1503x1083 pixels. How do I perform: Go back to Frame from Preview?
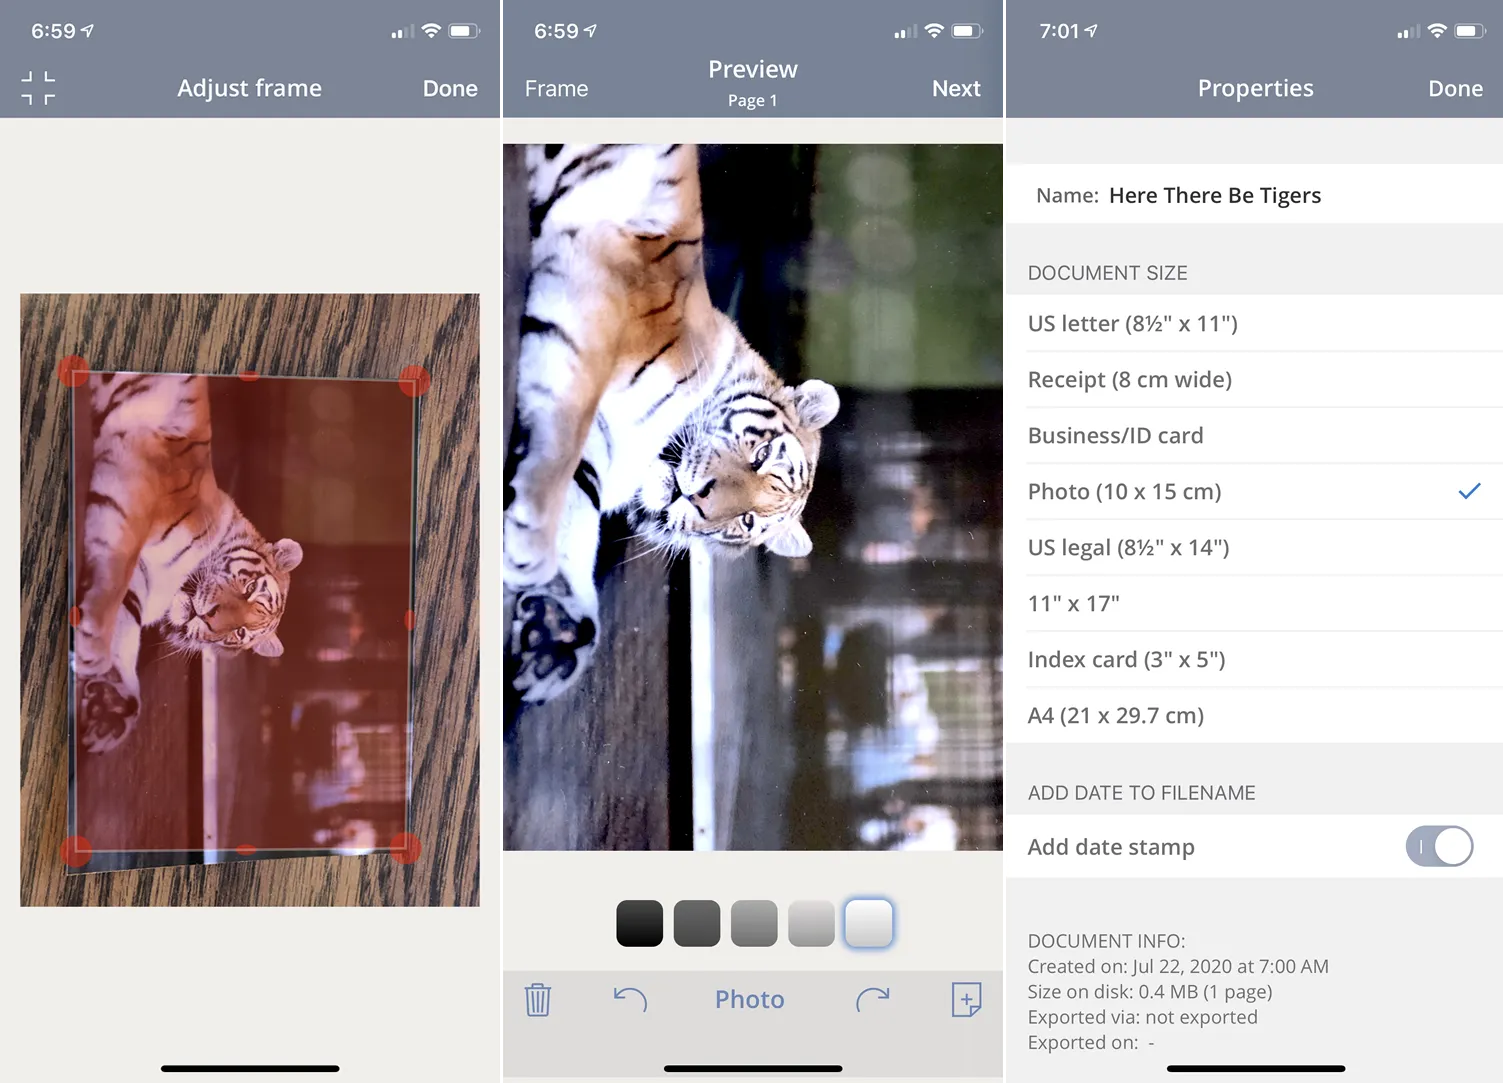point(556,88)
